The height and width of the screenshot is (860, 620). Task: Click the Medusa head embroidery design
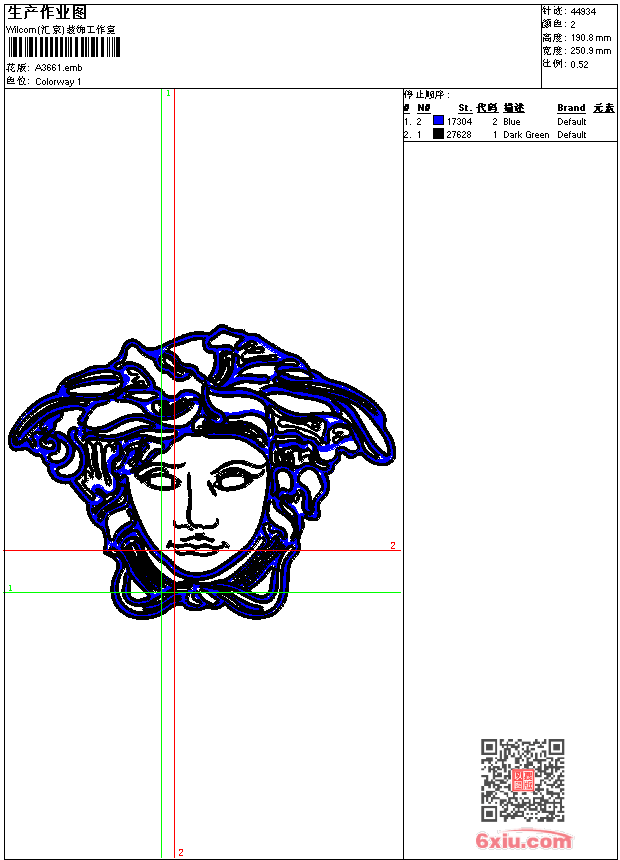click(x=201, y=472)
